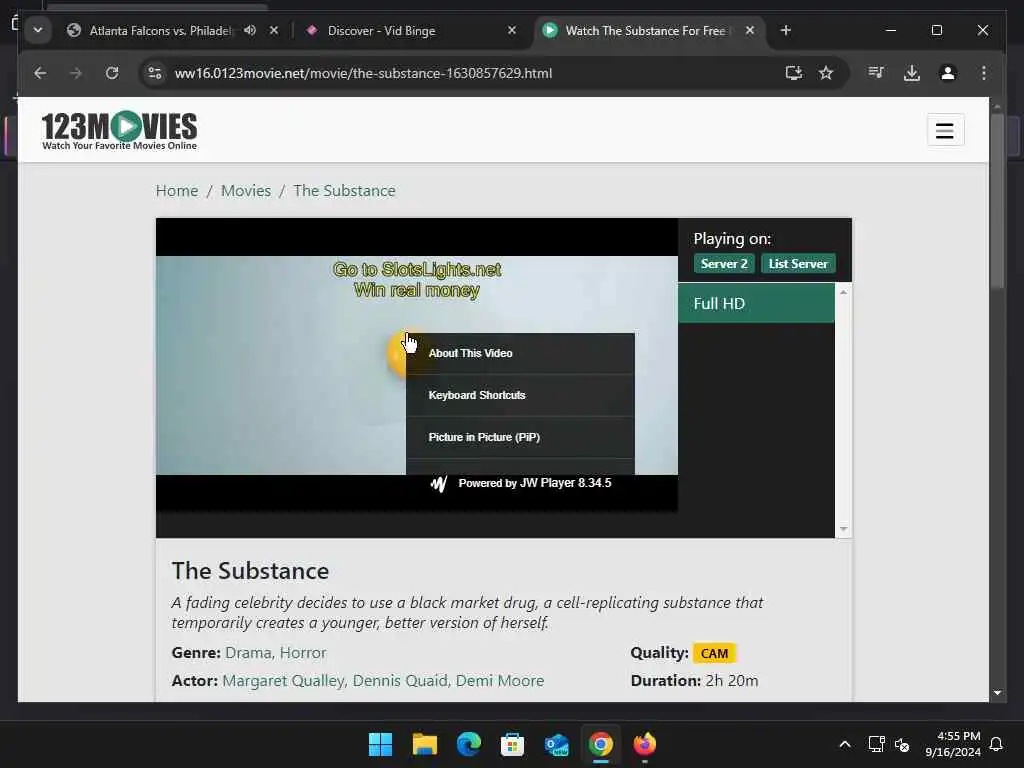
Task: Open Demi Moore actor link
Action: (x=500, y=680)
